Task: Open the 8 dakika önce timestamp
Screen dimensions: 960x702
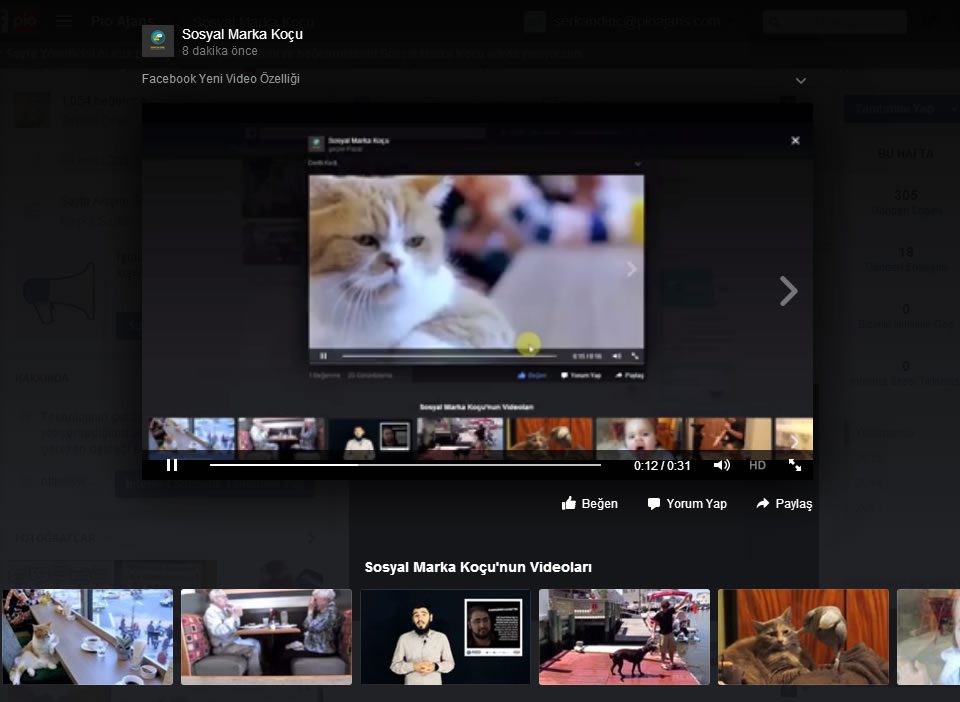Action: (x=219, y=51)
